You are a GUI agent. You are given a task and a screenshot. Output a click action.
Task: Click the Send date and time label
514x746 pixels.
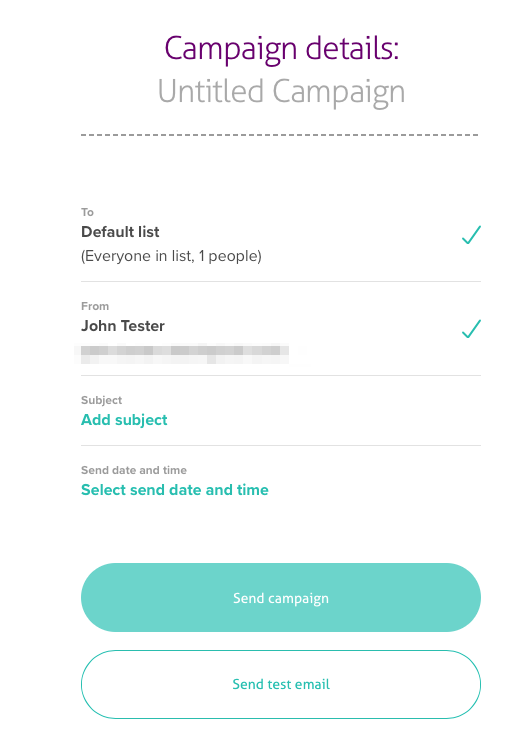pos(134,470)
